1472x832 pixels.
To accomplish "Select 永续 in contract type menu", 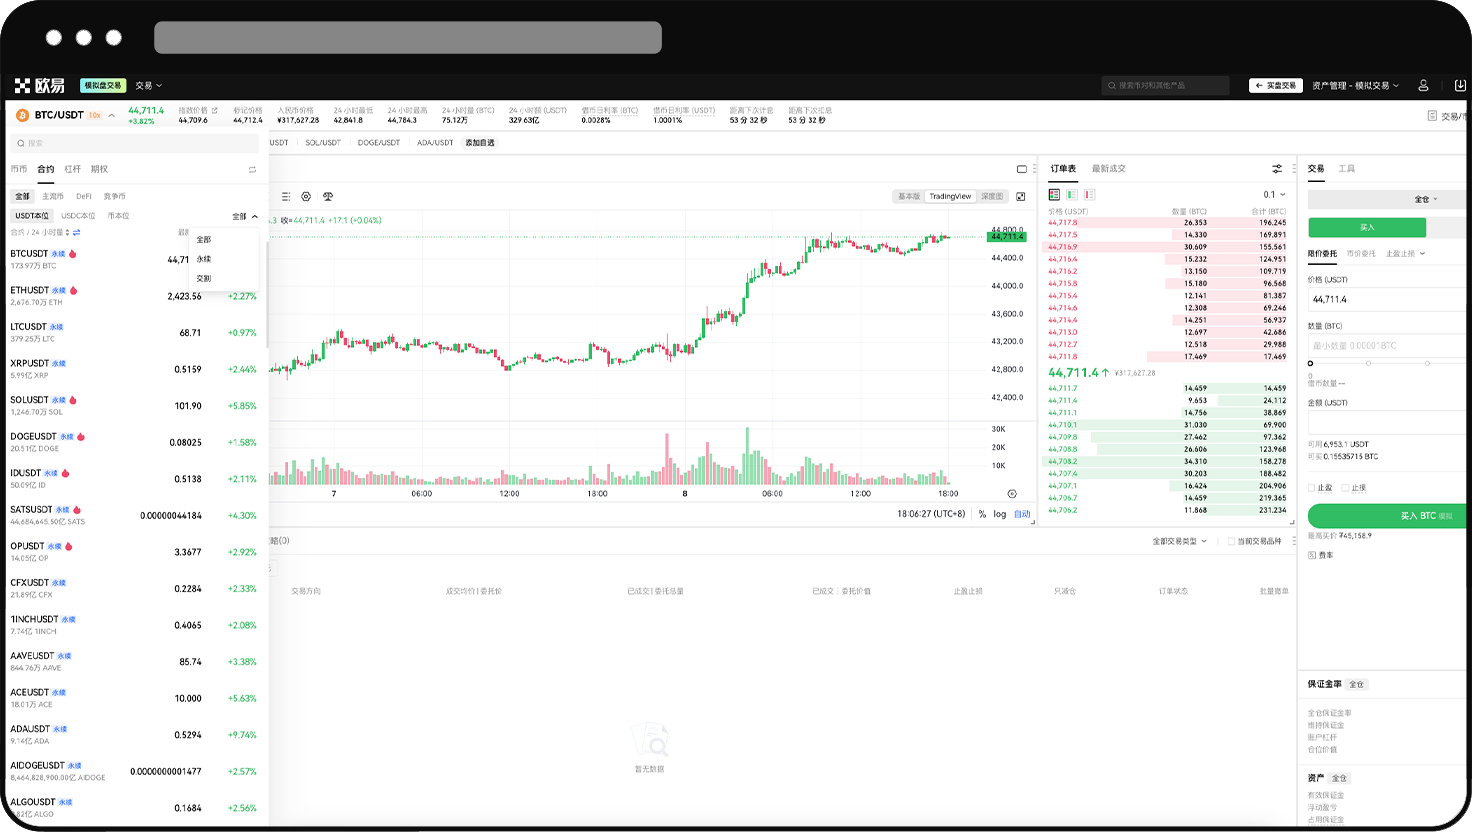I will 204,259.
